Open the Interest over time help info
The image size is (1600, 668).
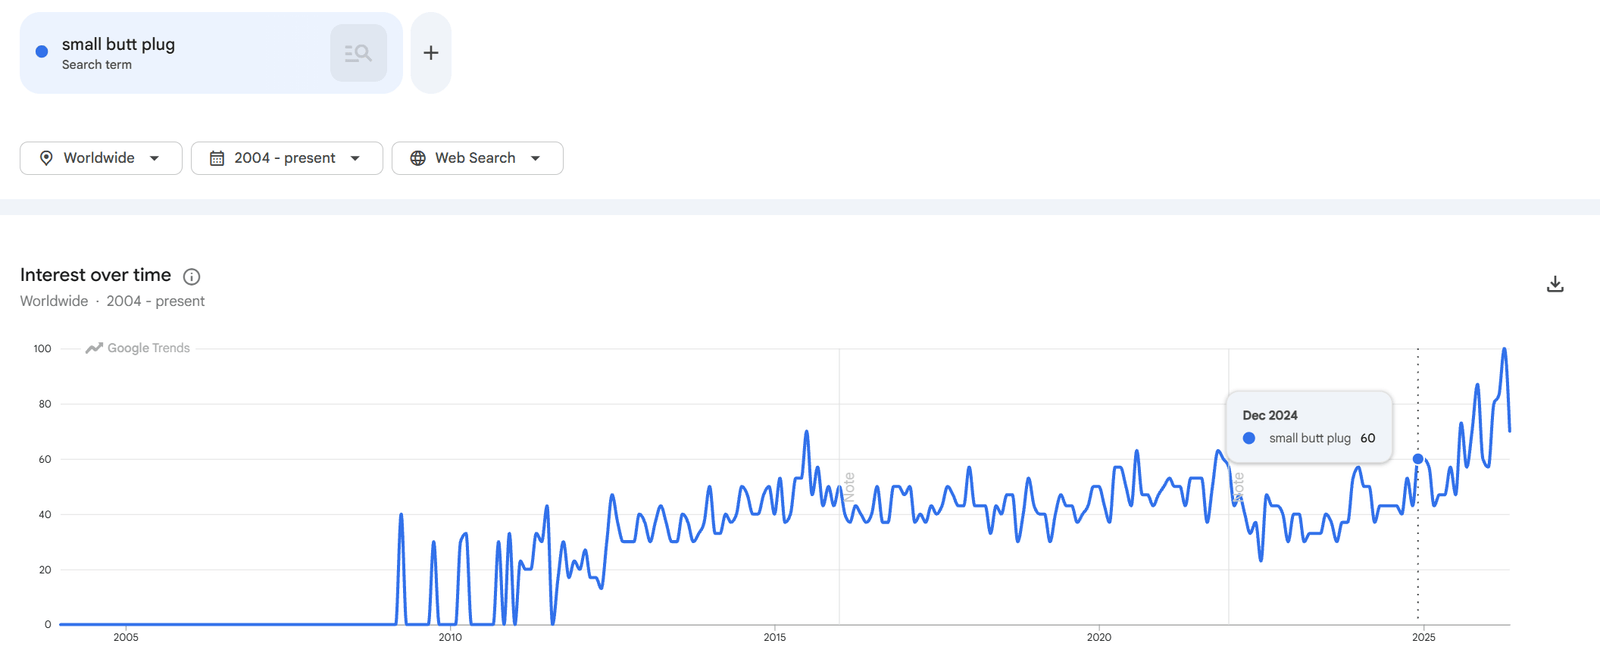coord(192,277)
